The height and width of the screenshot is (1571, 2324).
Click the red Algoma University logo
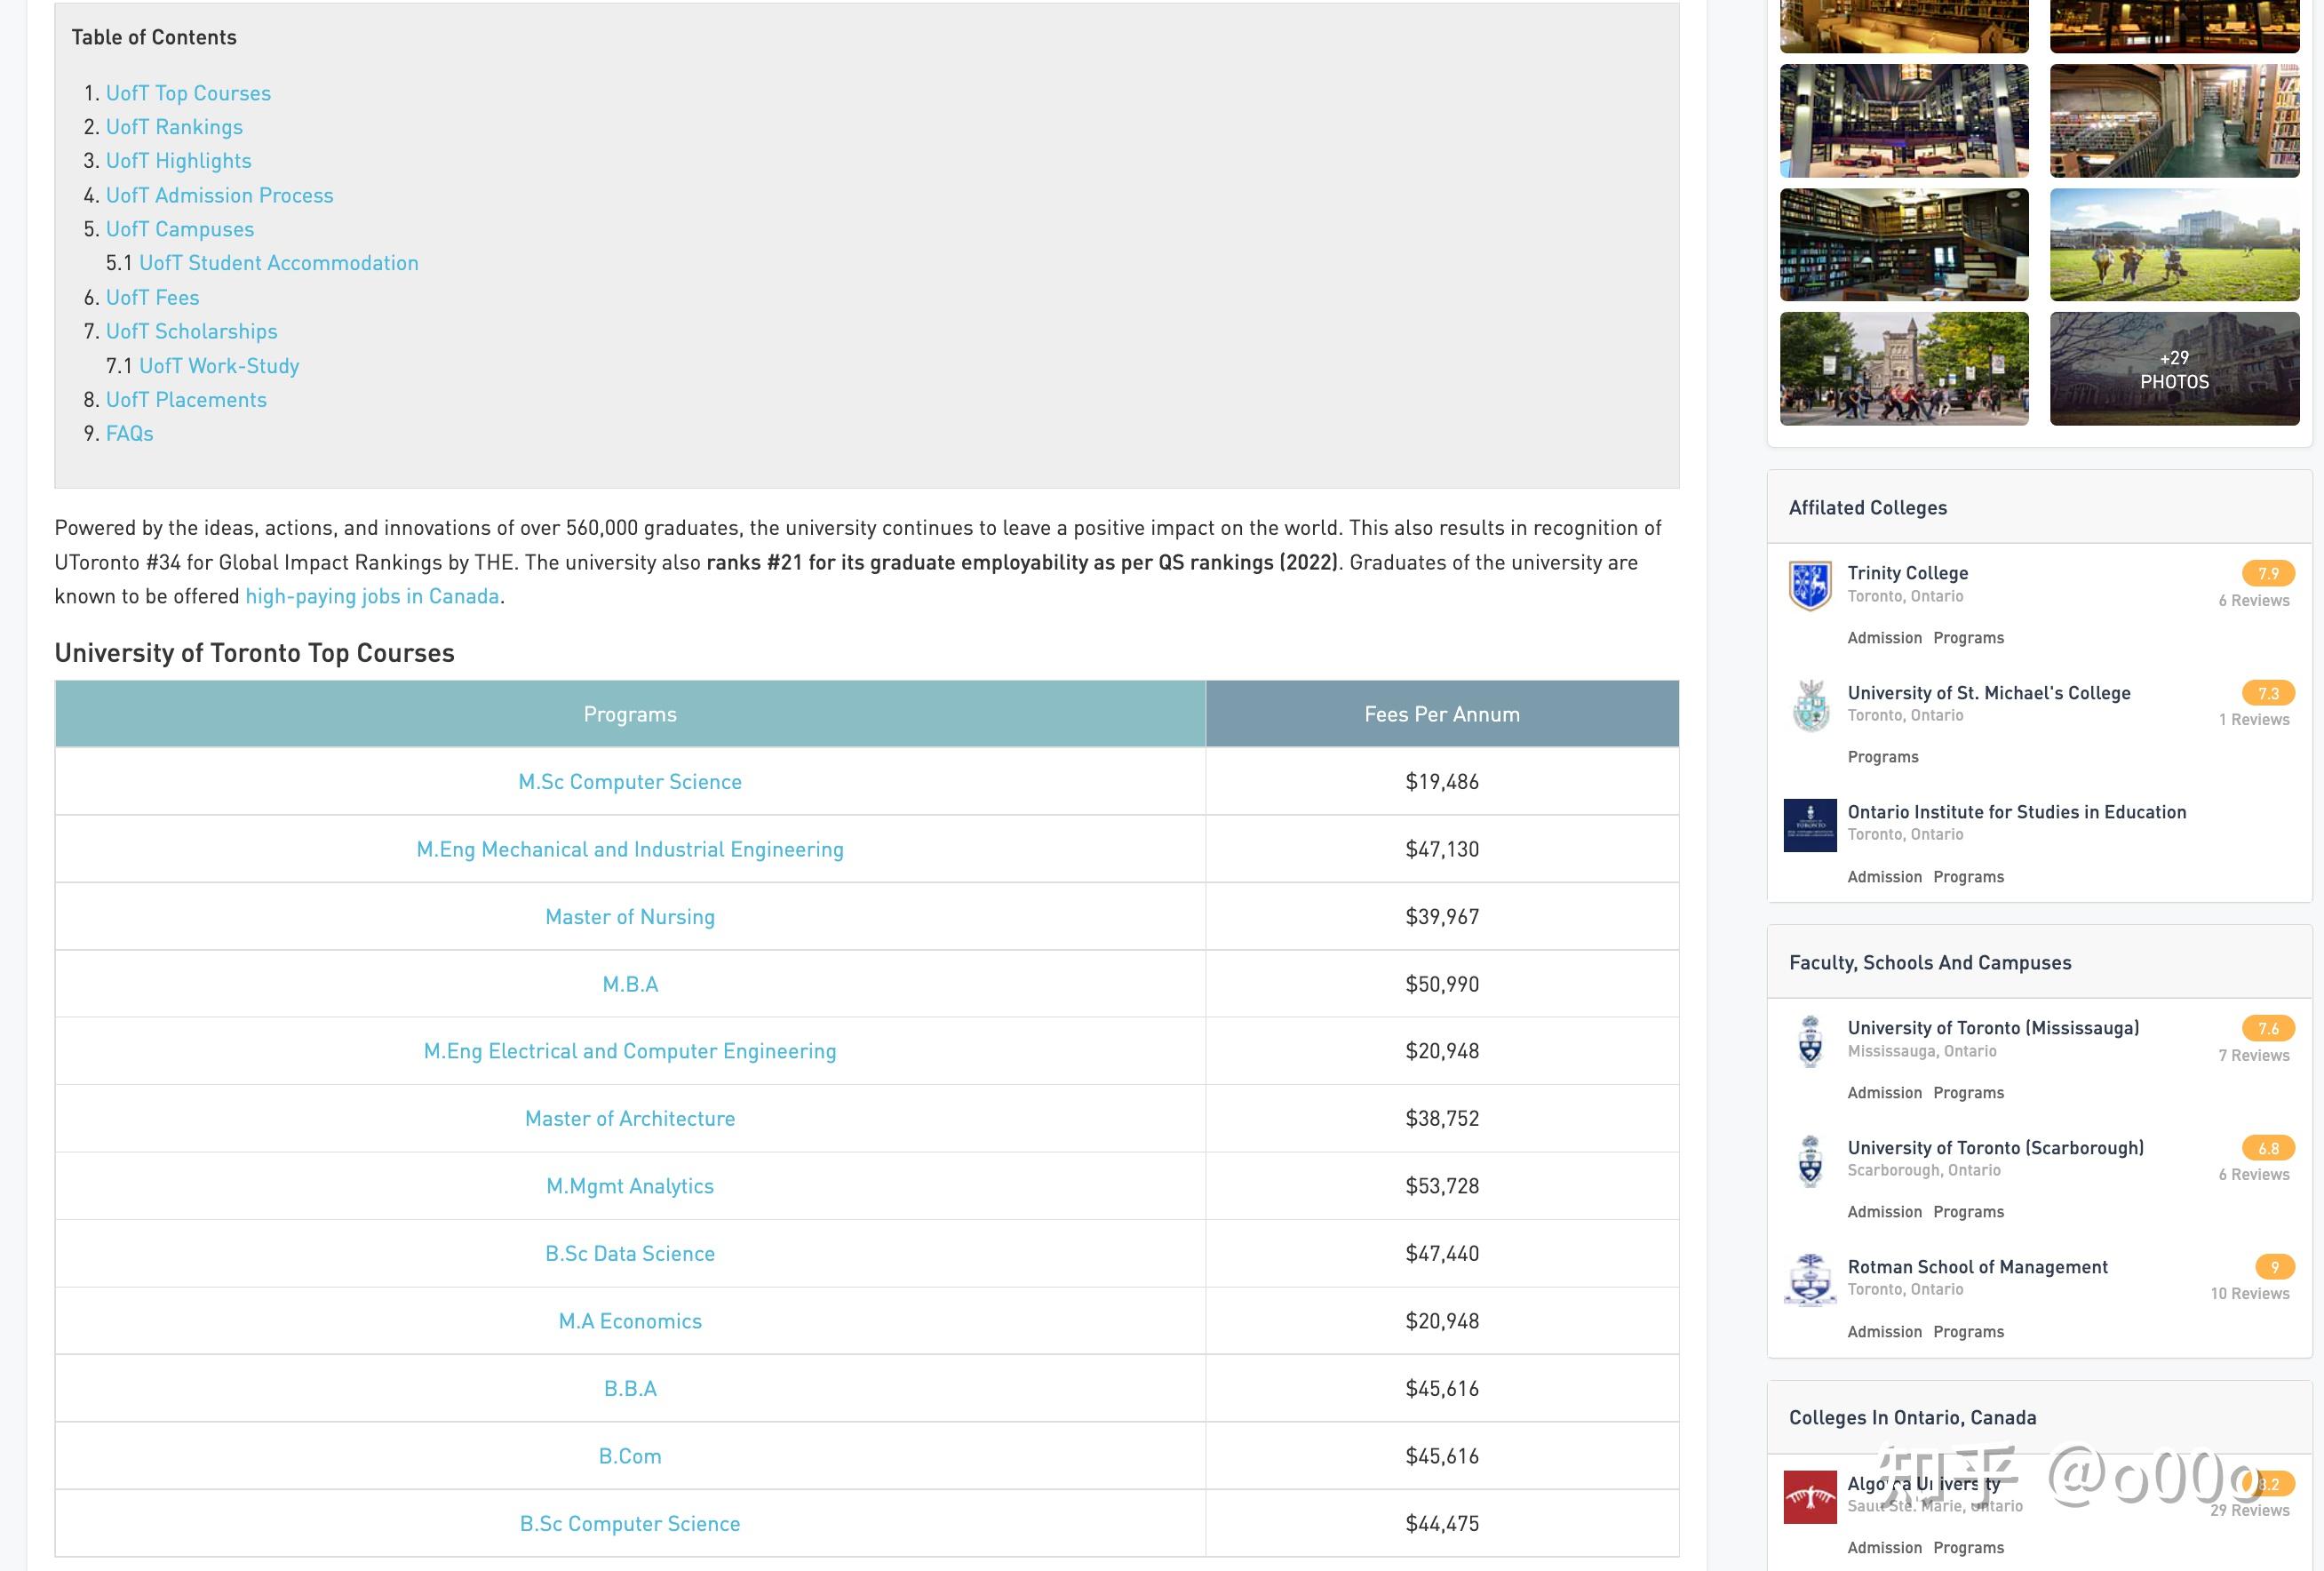tap(1809, 1496)
